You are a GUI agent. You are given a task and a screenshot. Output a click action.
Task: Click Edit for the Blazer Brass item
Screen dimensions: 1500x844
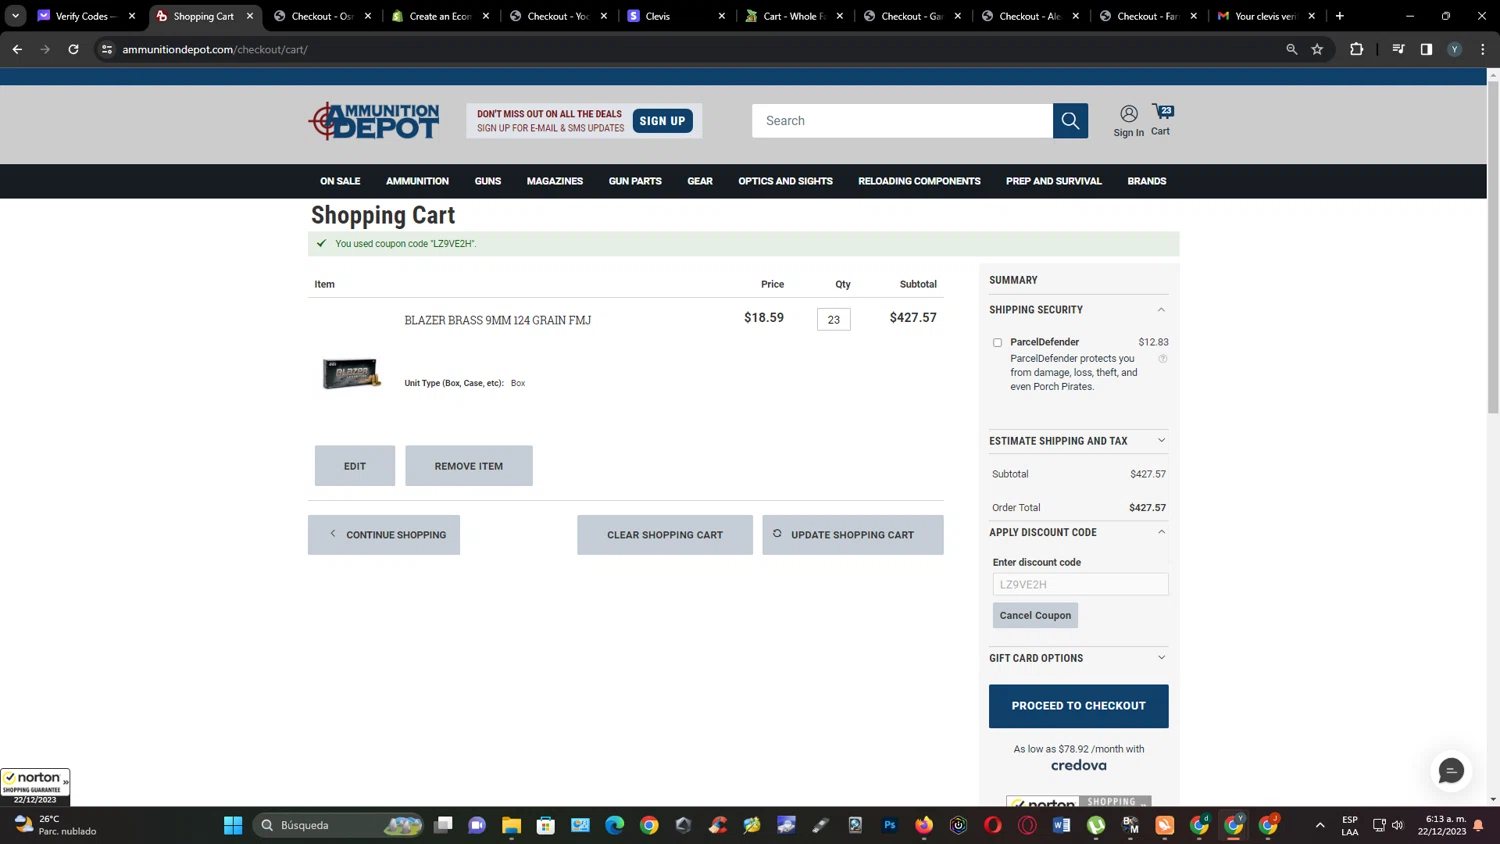tap(355, 466)
